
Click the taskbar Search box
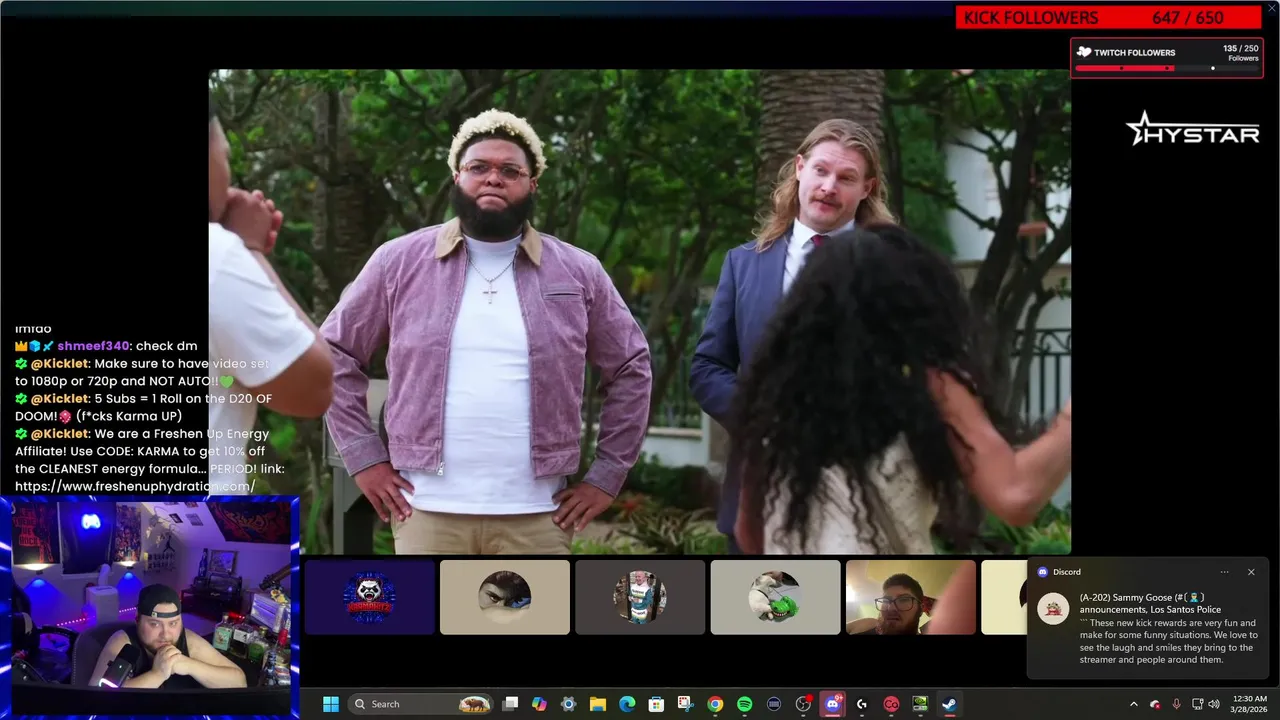tap(422, 704)
